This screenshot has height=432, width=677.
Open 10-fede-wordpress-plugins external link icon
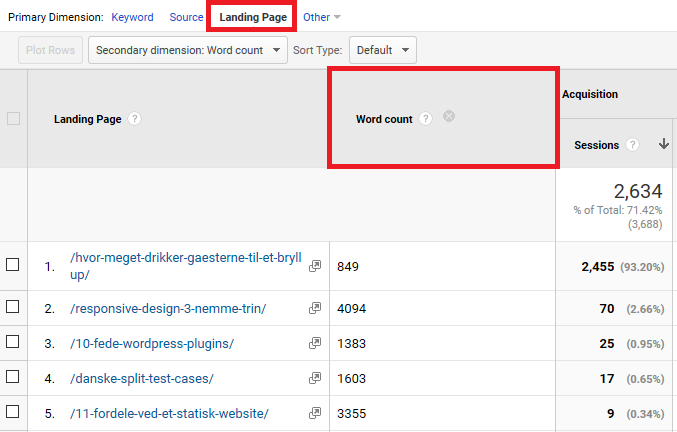[315, 343]
